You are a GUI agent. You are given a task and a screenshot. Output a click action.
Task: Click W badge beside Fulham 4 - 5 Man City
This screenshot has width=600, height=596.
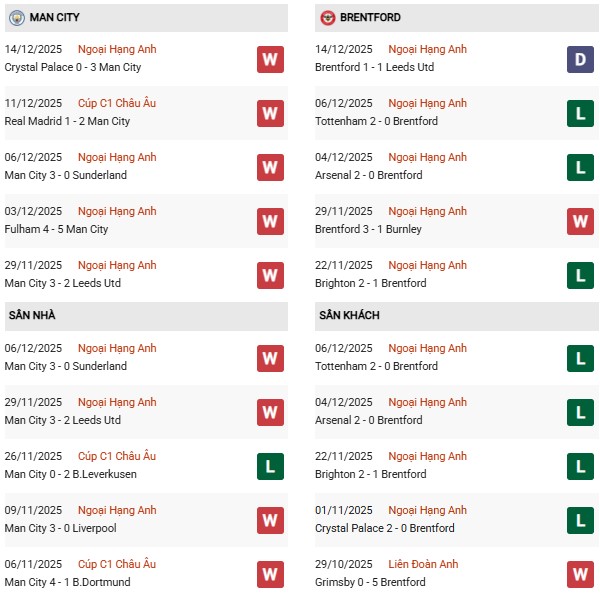pos(270,221)
